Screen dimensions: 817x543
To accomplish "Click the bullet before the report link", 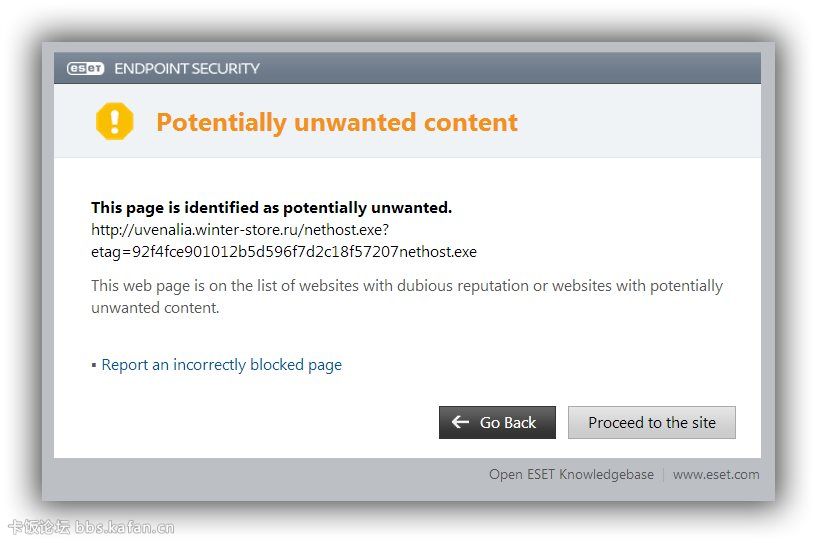I will [x=94, y=366].
